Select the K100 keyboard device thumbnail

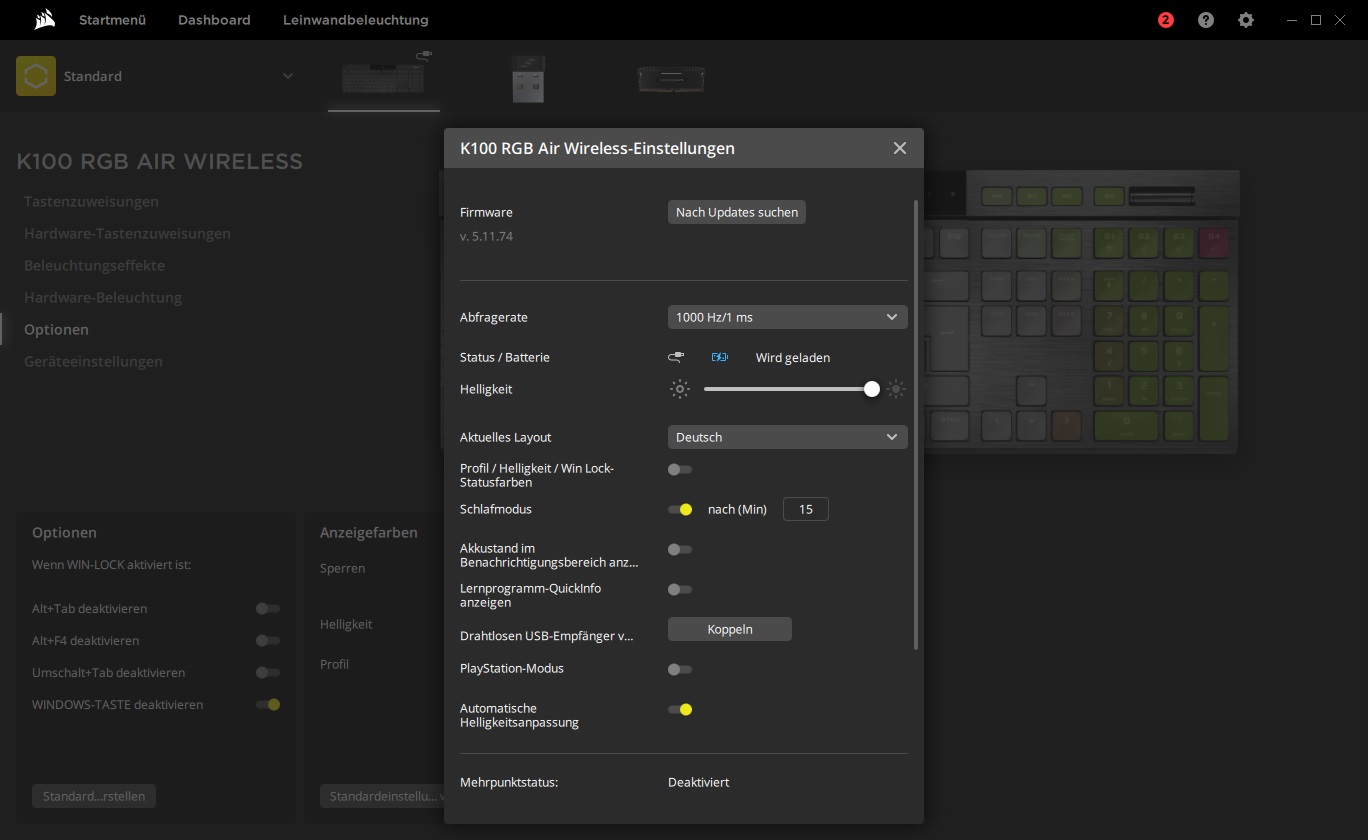pyautogui.click(x=384, y=76)
